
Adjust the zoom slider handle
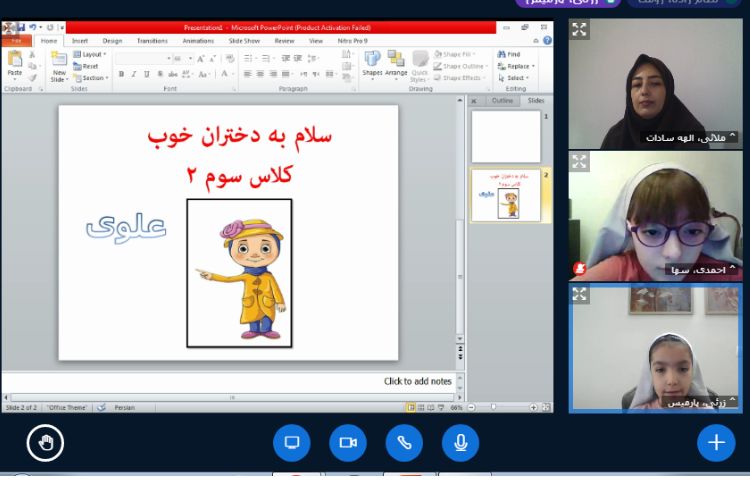click(493, 407)
